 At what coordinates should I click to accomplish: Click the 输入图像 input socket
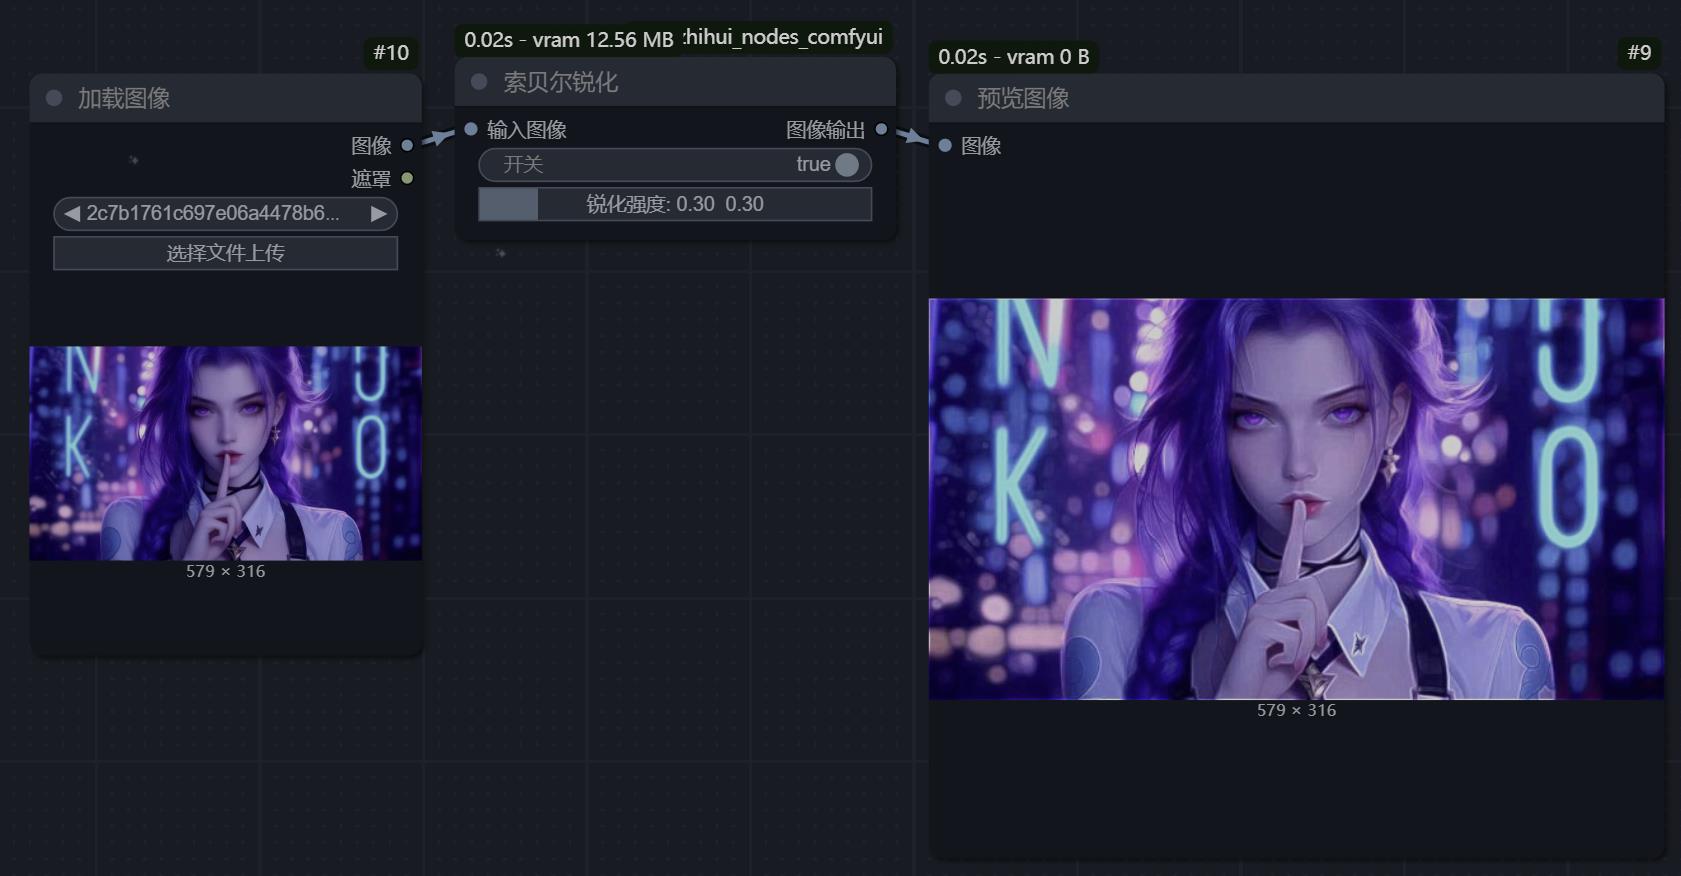point(471,129)
